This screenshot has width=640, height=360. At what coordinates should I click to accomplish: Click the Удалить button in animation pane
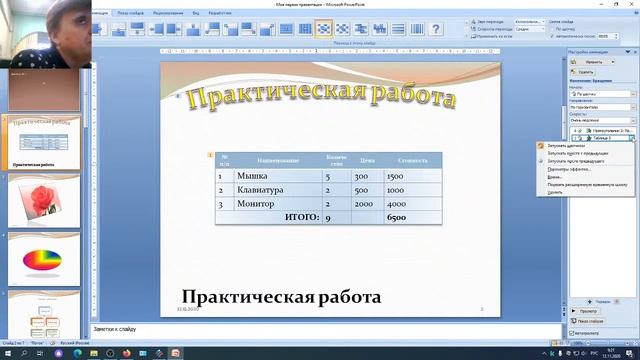pos(582,72)
